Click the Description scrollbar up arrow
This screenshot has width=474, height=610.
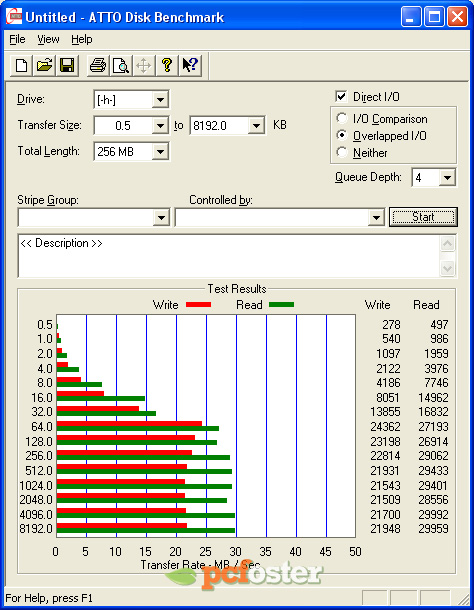pos(448,244)
